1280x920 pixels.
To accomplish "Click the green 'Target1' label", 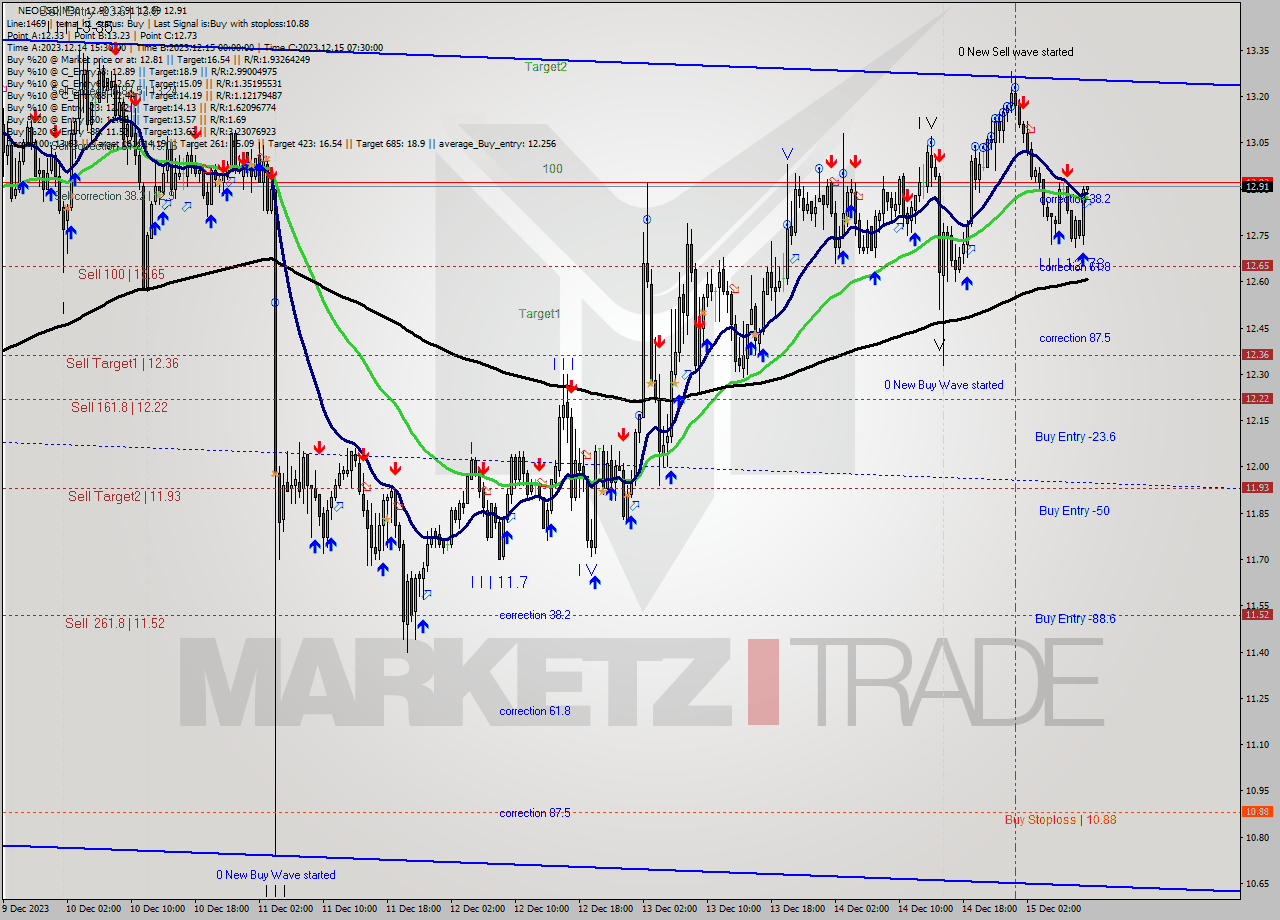I will click(539, 314).
